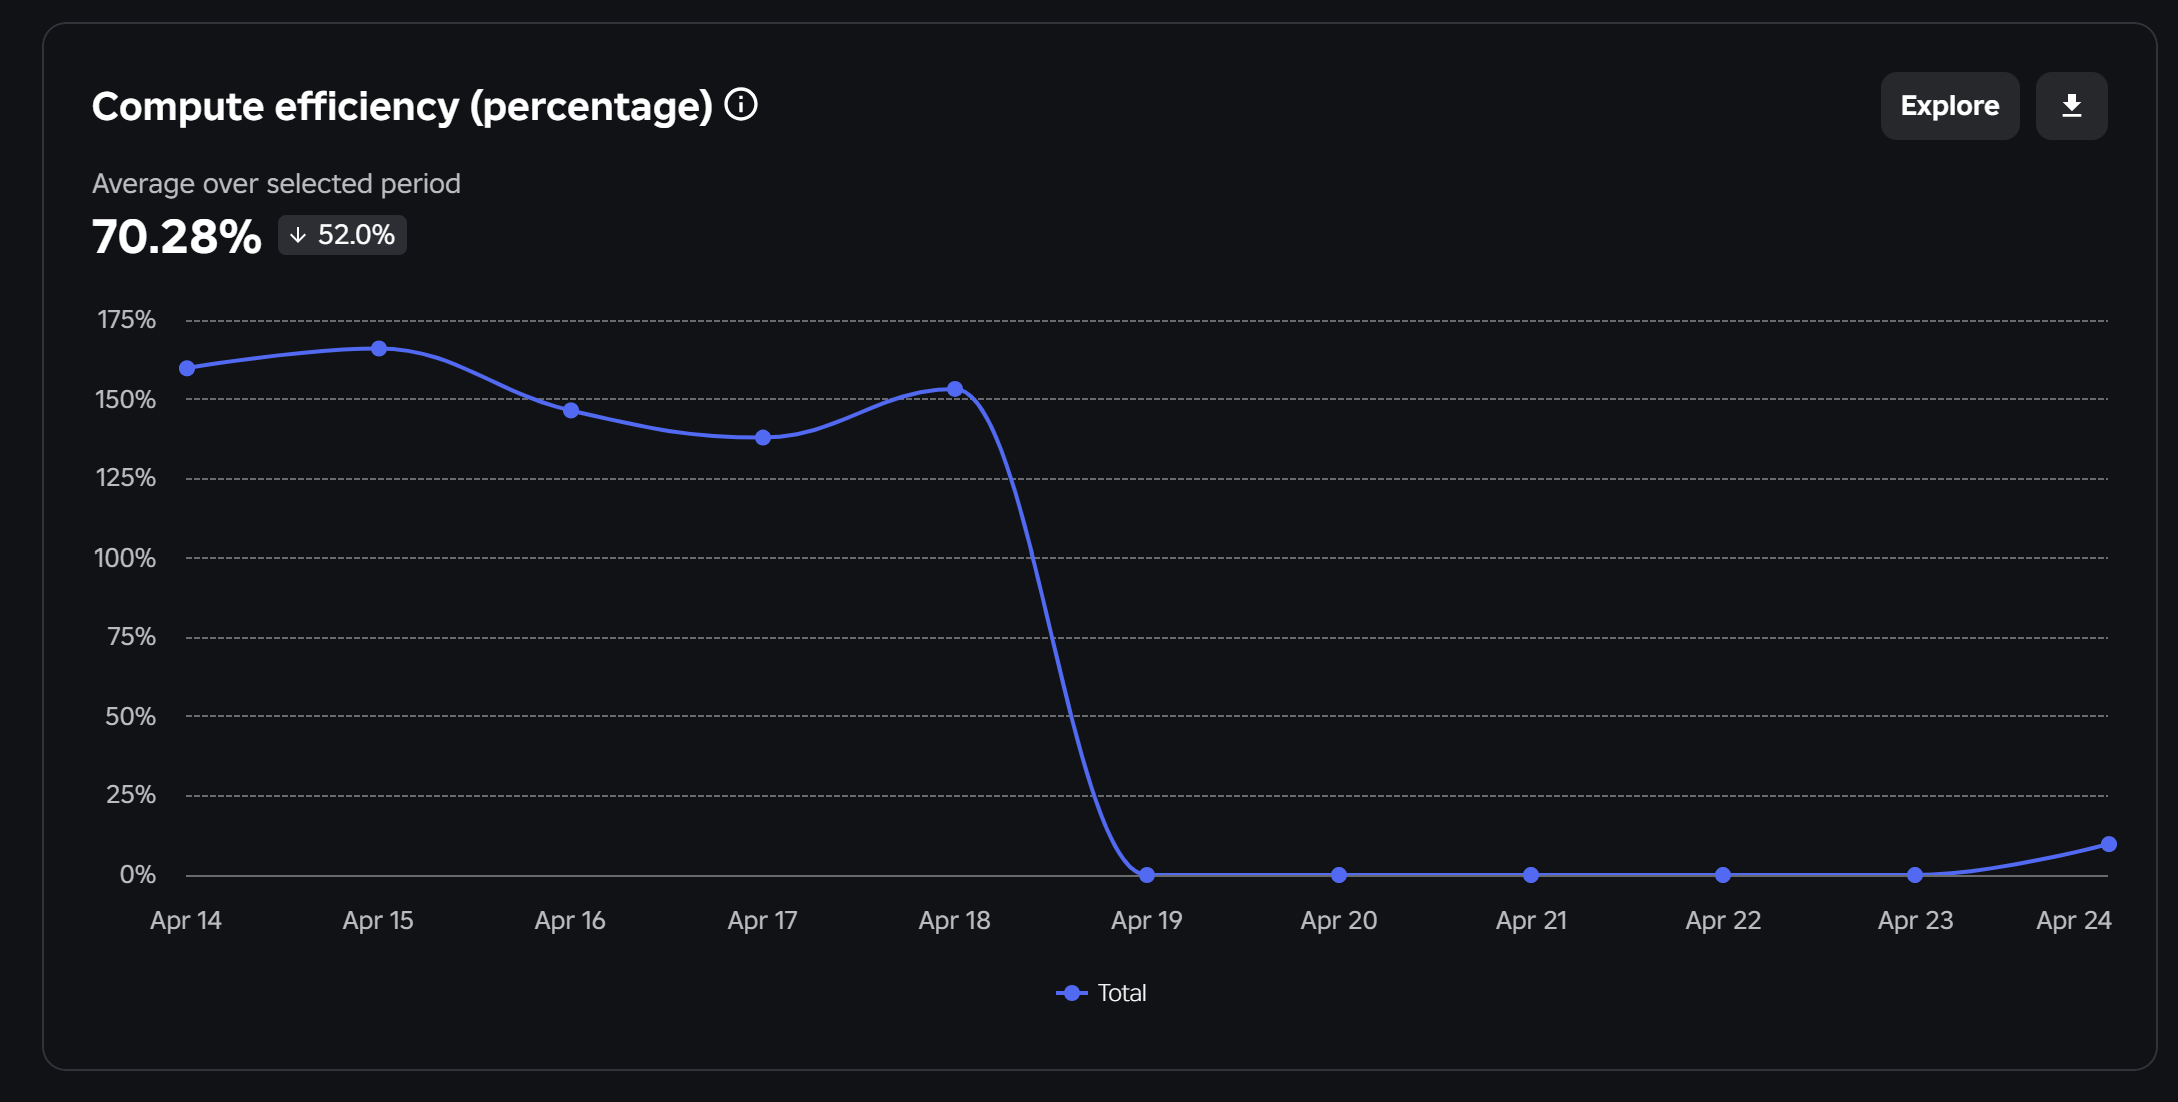Screen dimensions: 2178x1102
Task: Select the Apr 16 data point
Action: [571, 410]
